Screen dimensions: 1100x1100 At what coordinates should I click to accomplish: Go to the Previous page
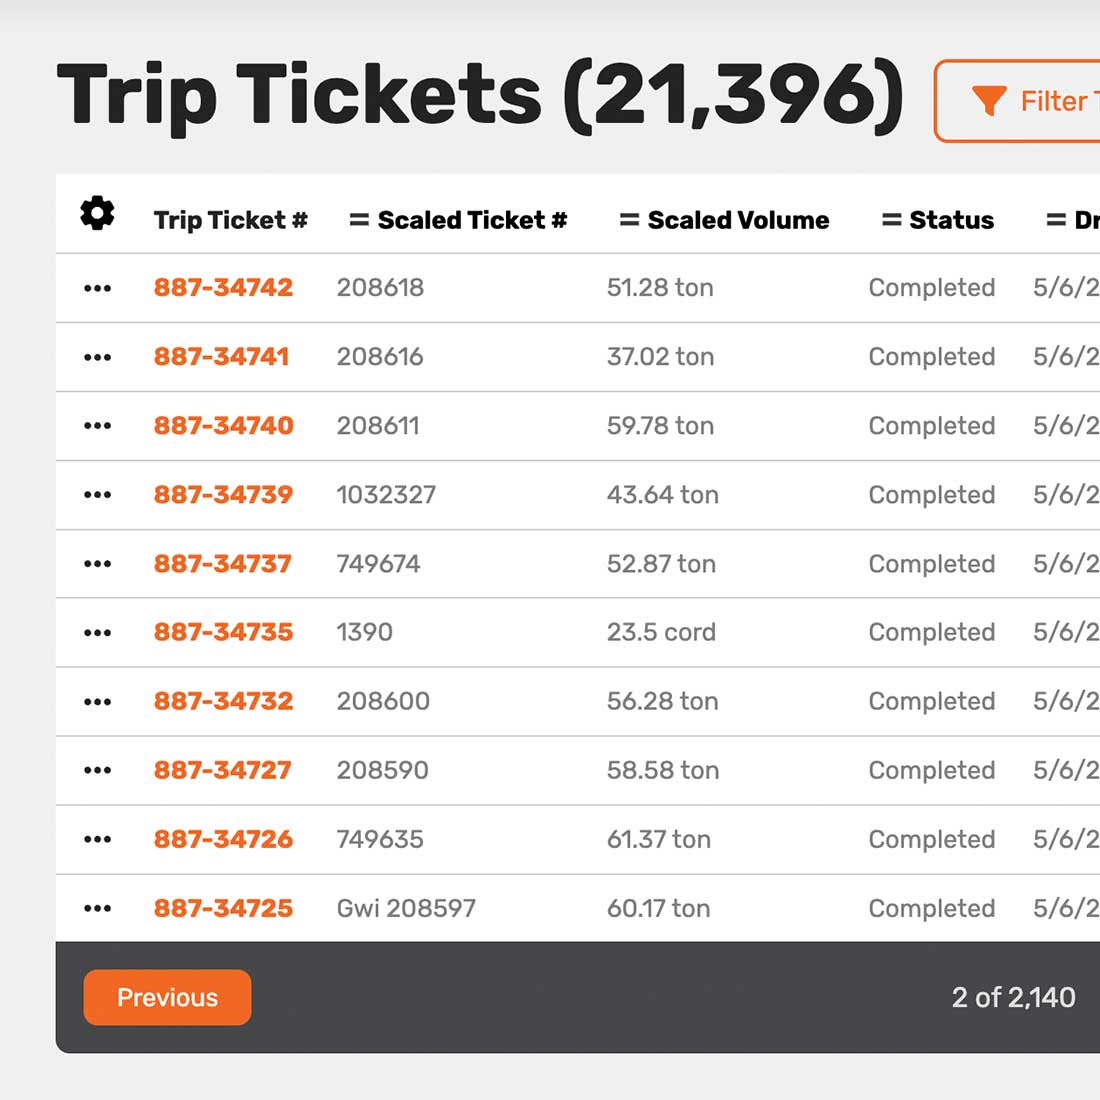pyautogui.click(x=167, y=997)
